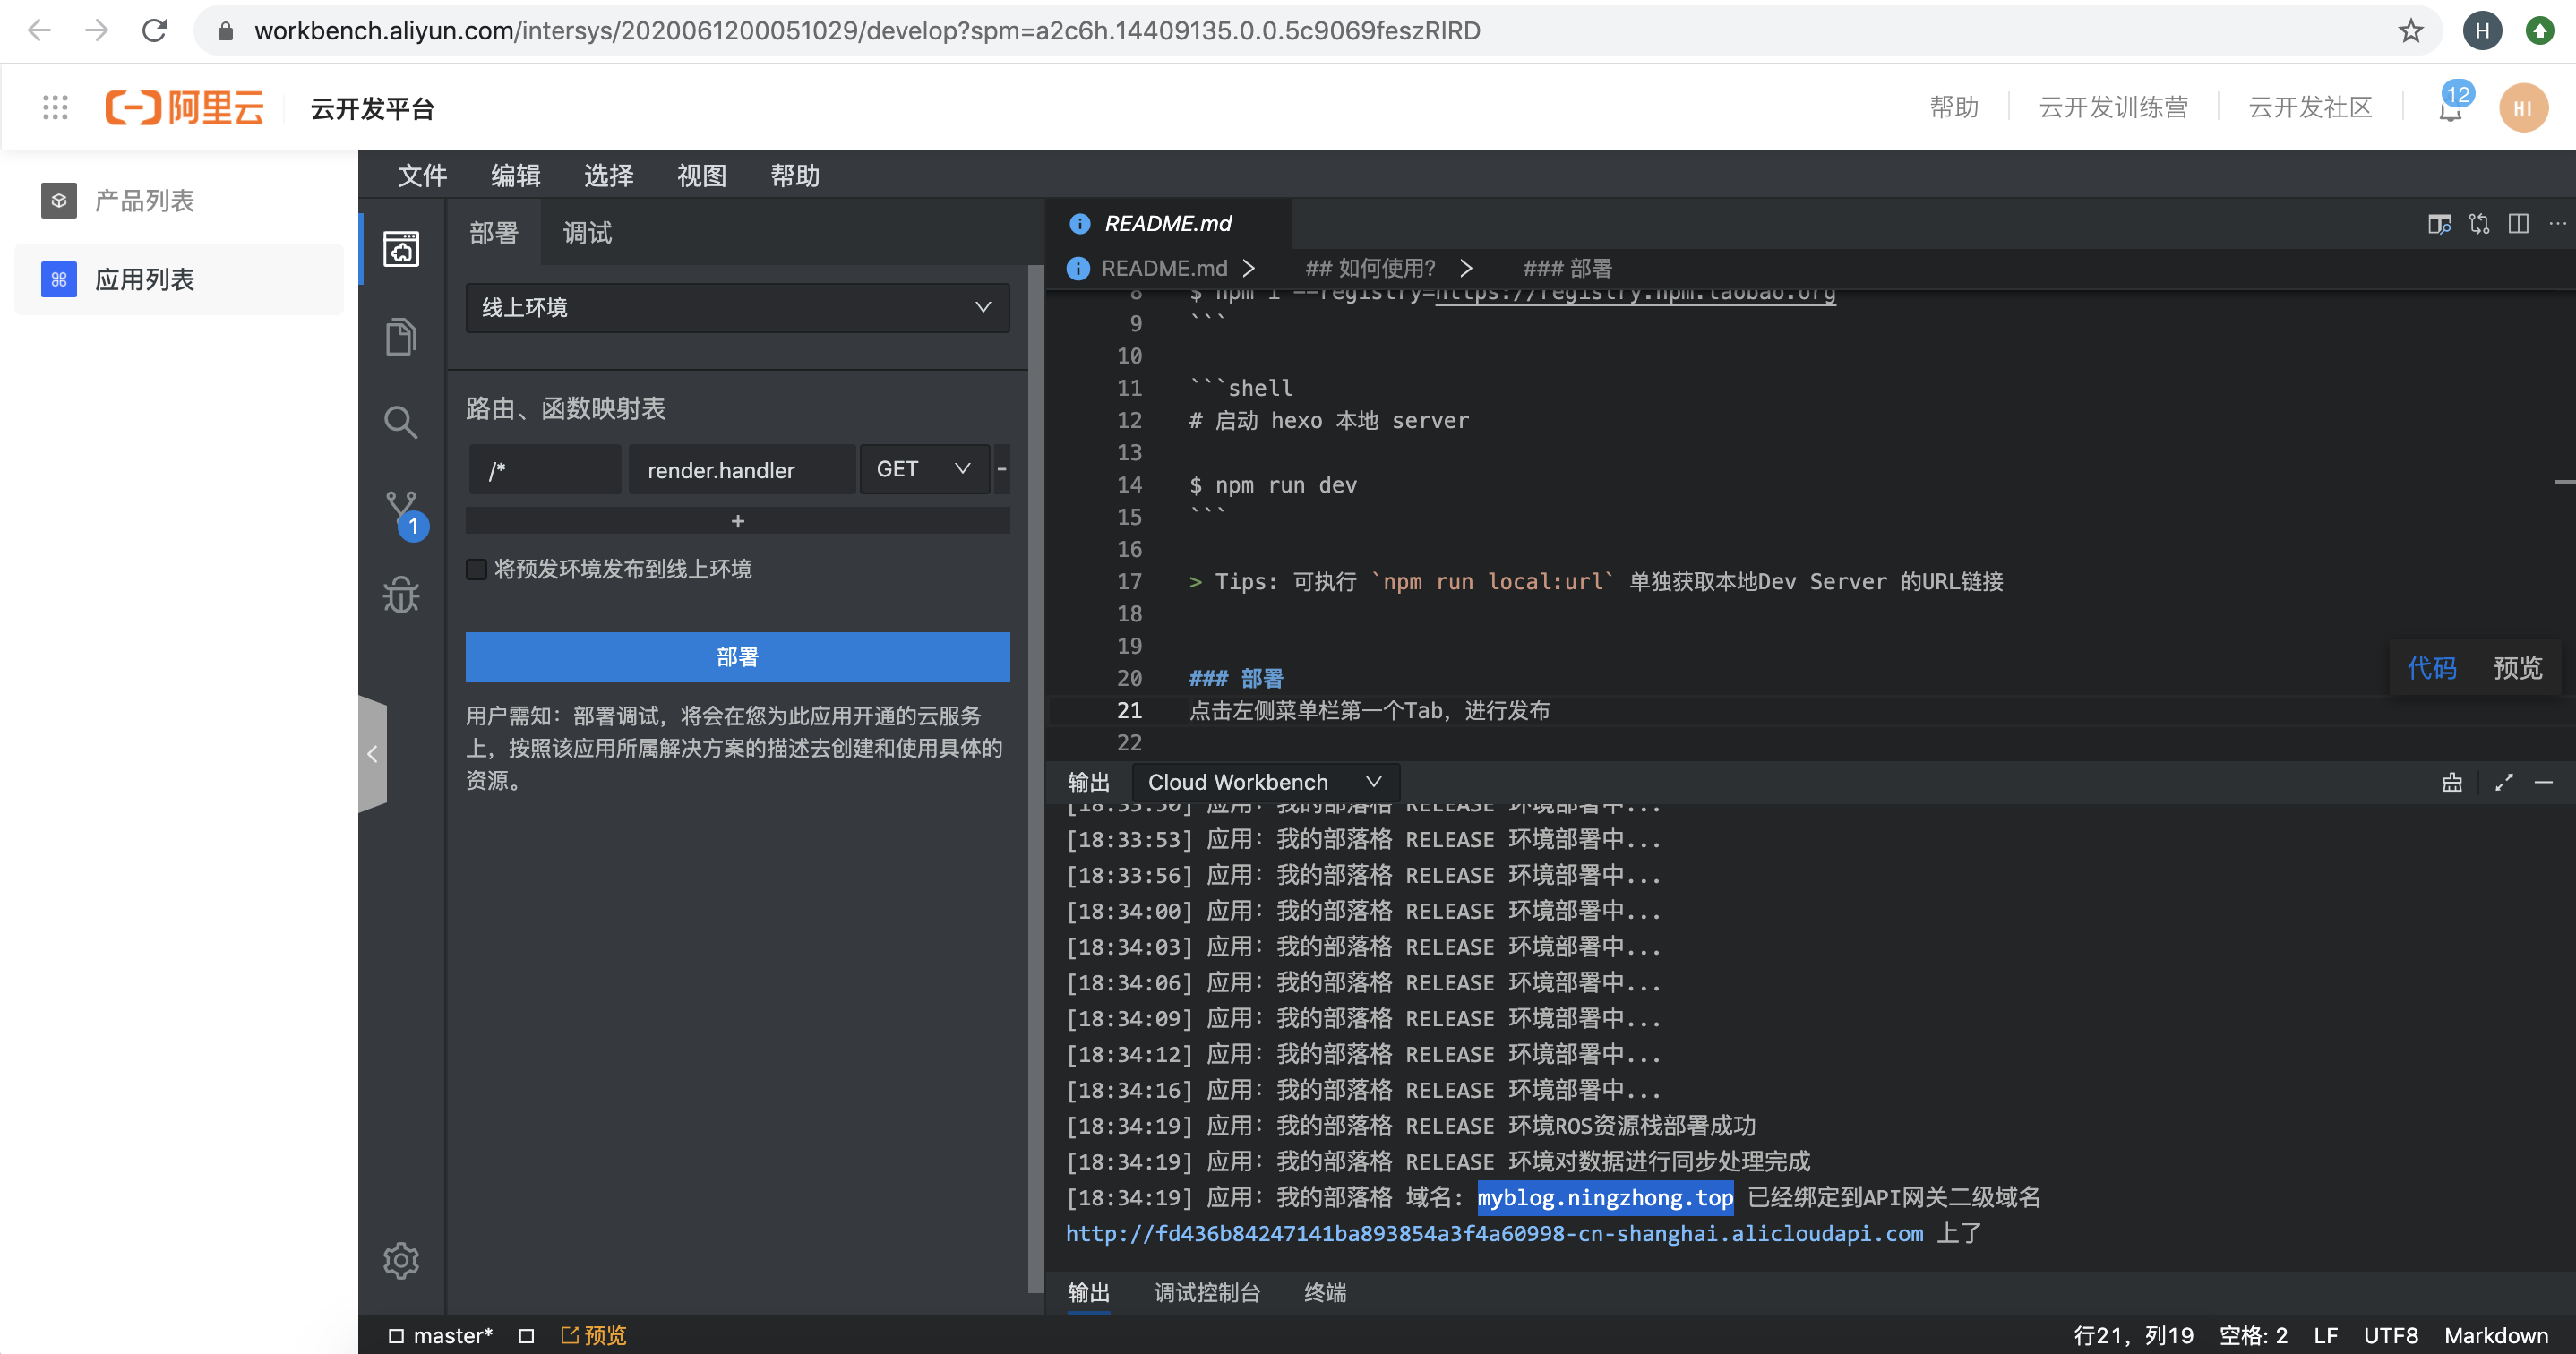The image size is (2576, 1354).
Task: Open 云开发社区 link in header
Action: click(2310, 107)
